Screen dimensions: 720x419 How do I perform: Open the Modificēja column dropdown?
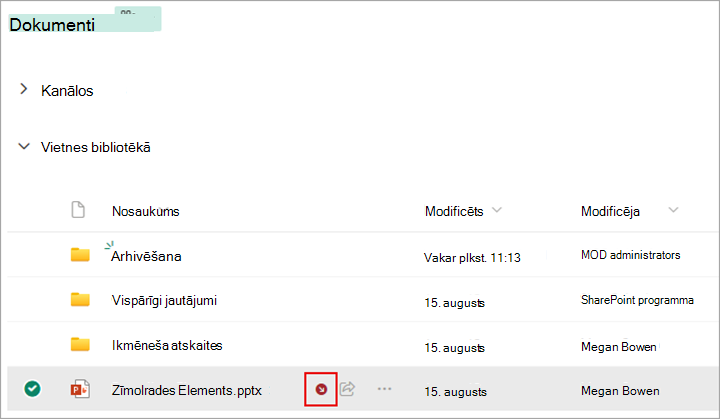(673, 210)
